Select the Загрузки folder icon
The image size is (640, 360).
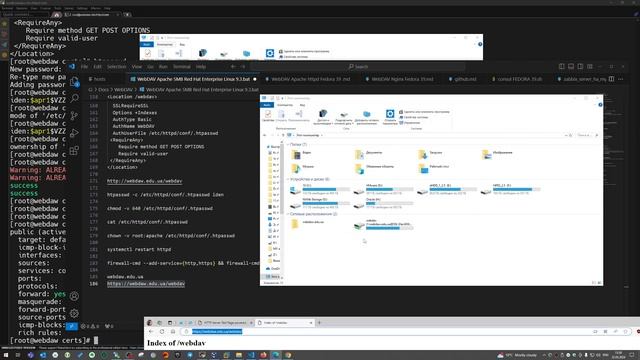(x=423, y=154)
